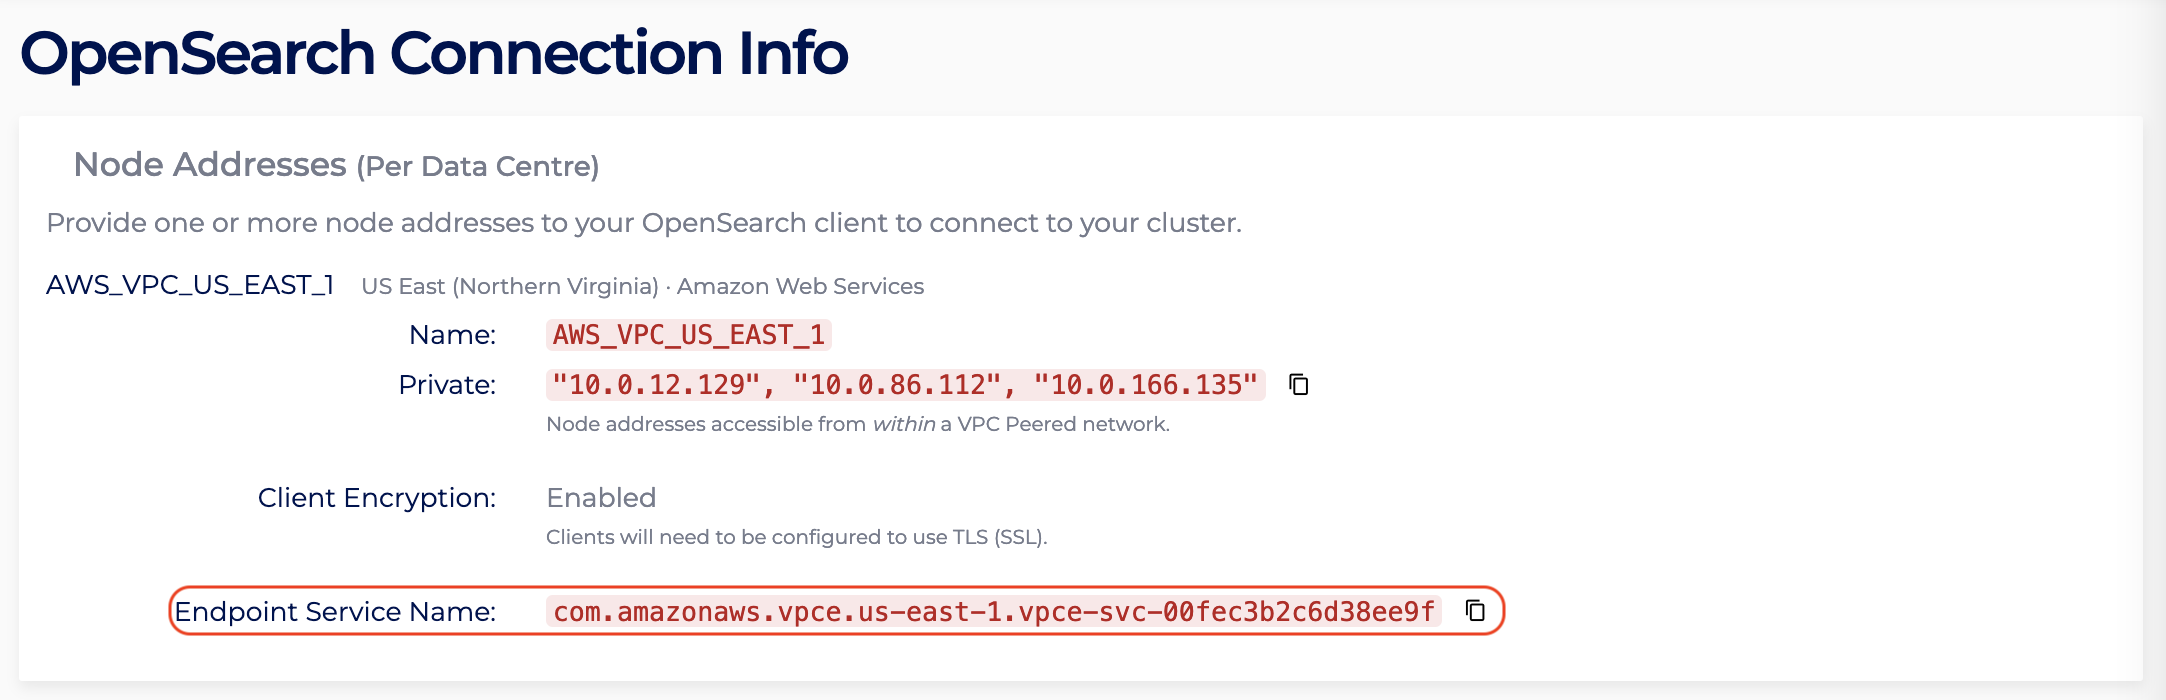Copy the Endpoint Service Name value
This screenshot has height=700, width=2166.
[1475, 610]
